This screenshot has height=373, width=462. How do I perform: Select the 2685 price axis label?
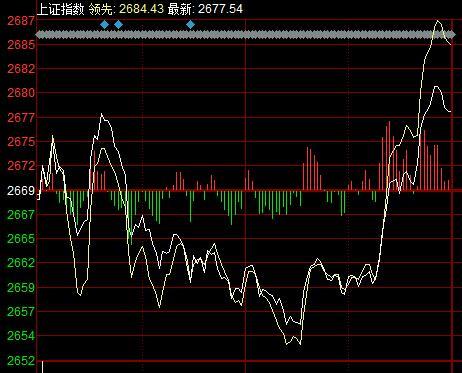coord(21,45)
